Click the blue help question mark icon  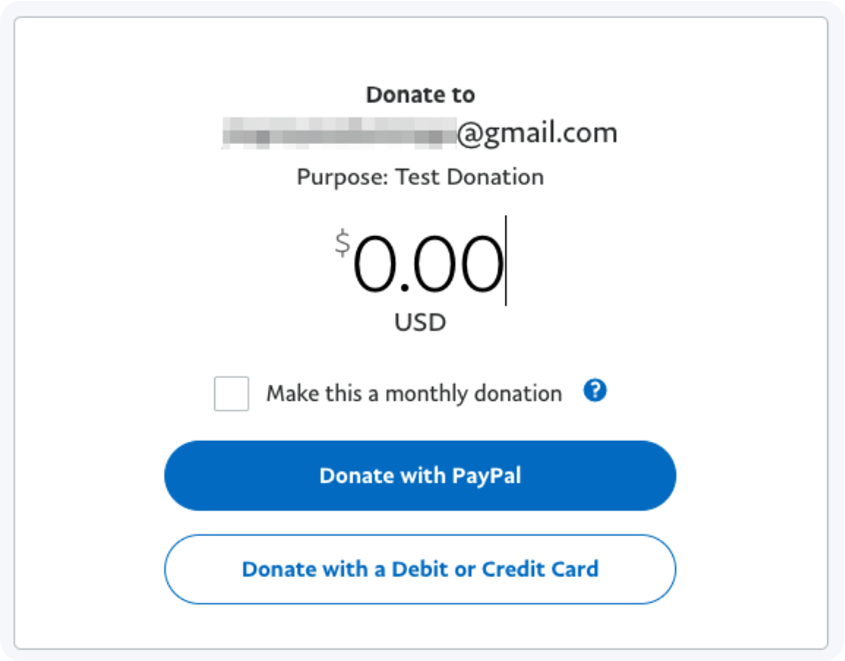click(x=595, y=391)
